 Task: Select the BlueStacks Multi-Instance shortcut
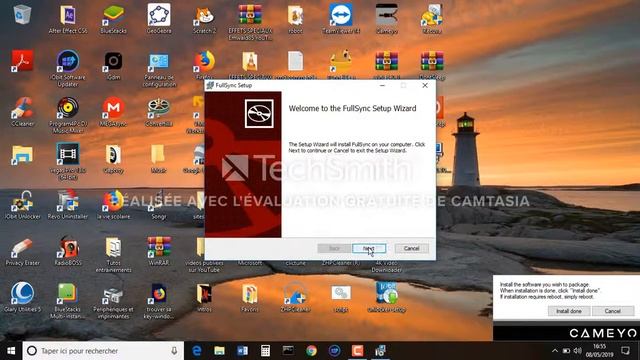coord(68,301)
